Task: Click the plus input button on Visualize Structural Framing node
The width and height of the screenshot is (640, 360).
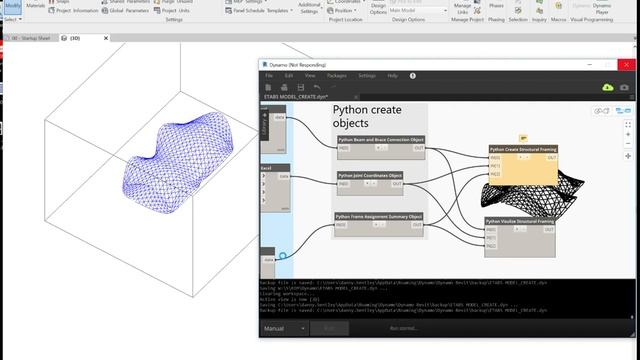Action: tap(516, 229)
